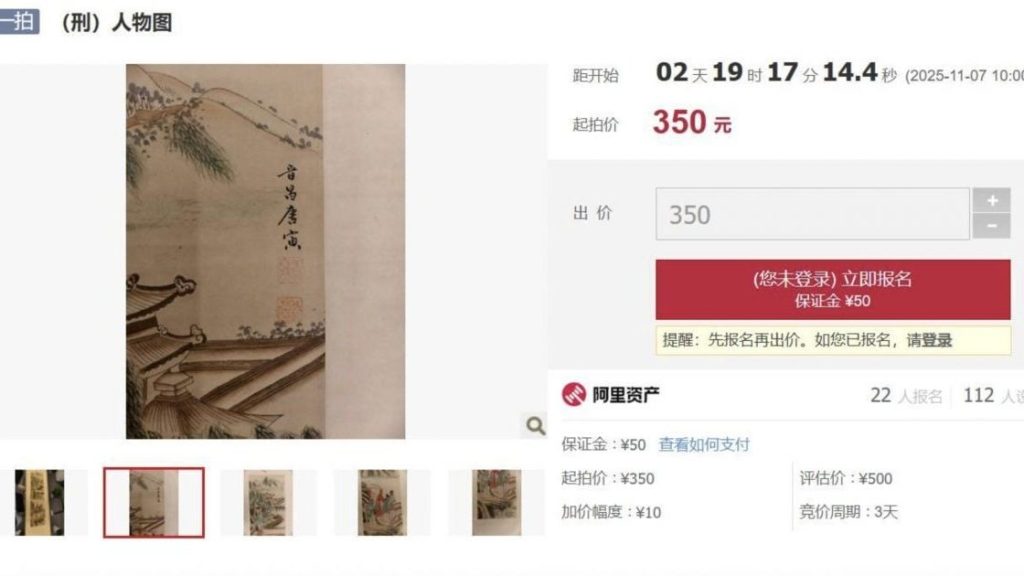Open the 查看如何支付 payment help link
1024x576 pixels.
coord(704,445)
